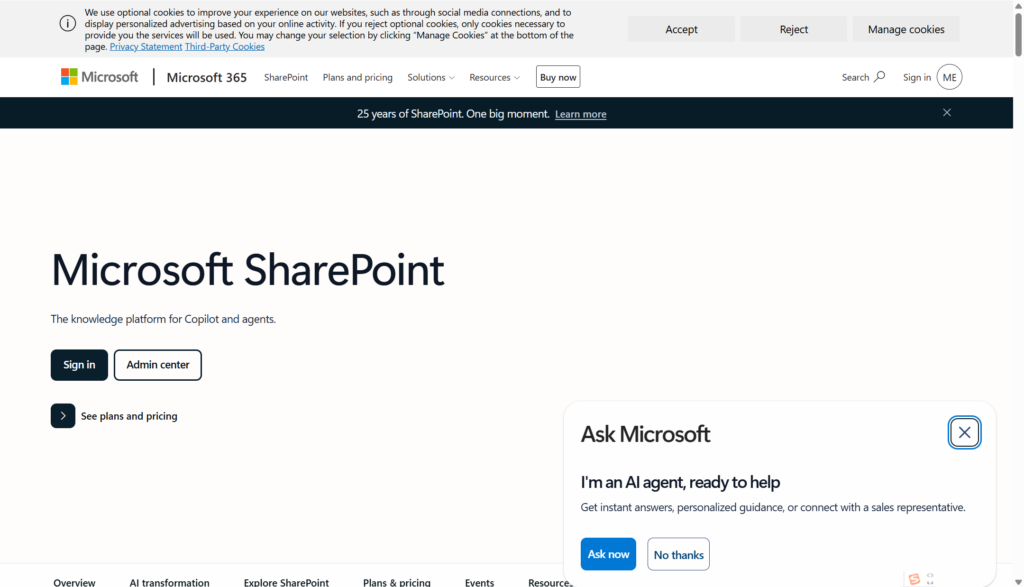
Task: Click the cookie banner info icon
Action: [x=68, y=24]
